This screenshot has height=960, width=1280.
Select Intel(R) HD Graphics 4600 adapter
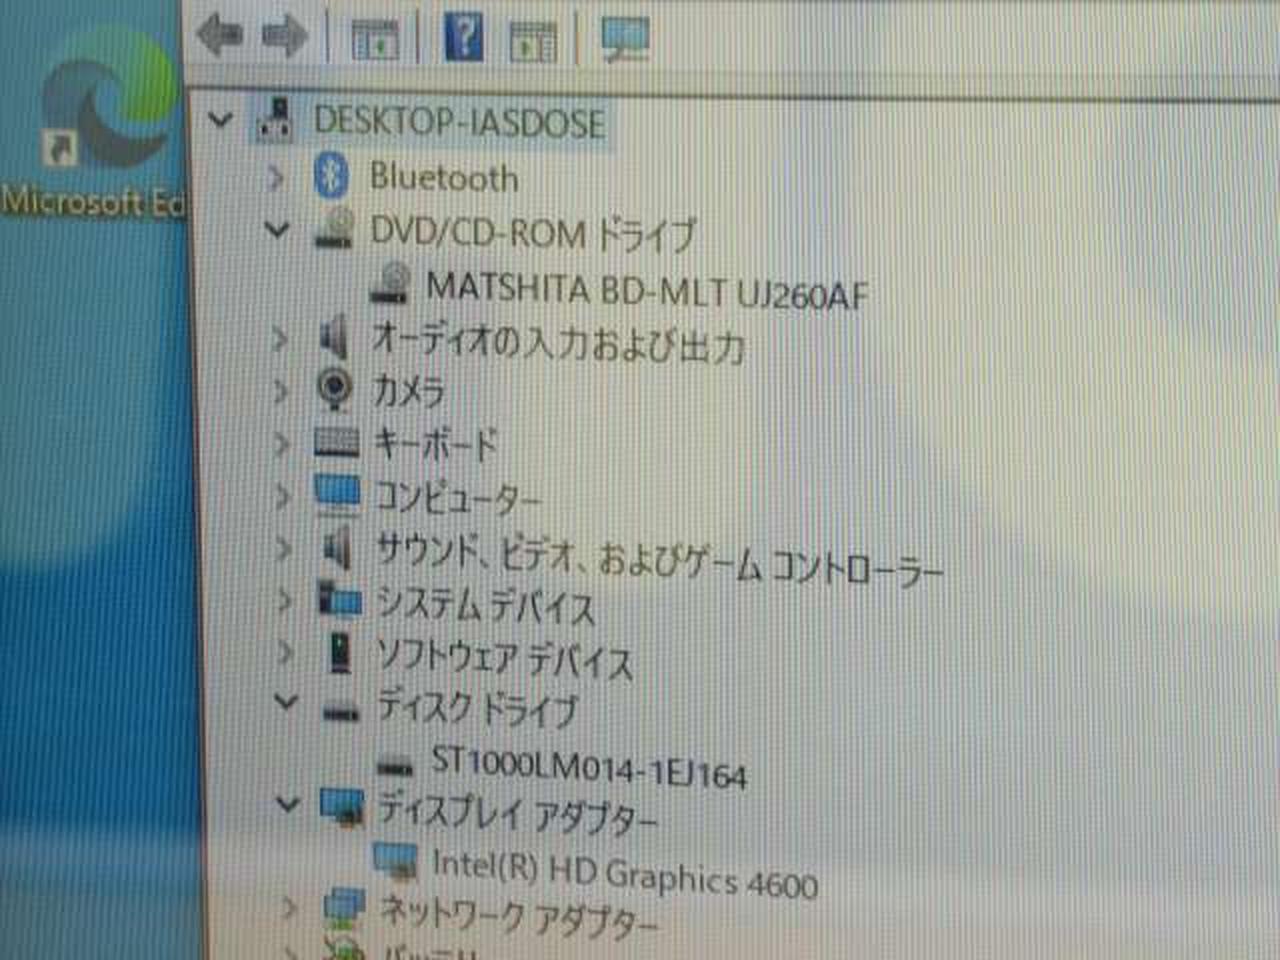(625, 873)
